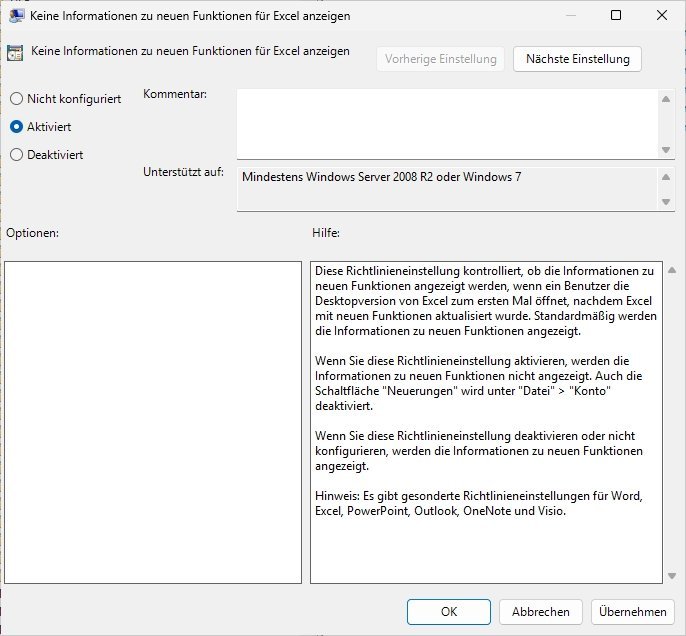686x636 pixels.
Task: Apply changes with Übernehmen
Action: [x=632, y=612]
